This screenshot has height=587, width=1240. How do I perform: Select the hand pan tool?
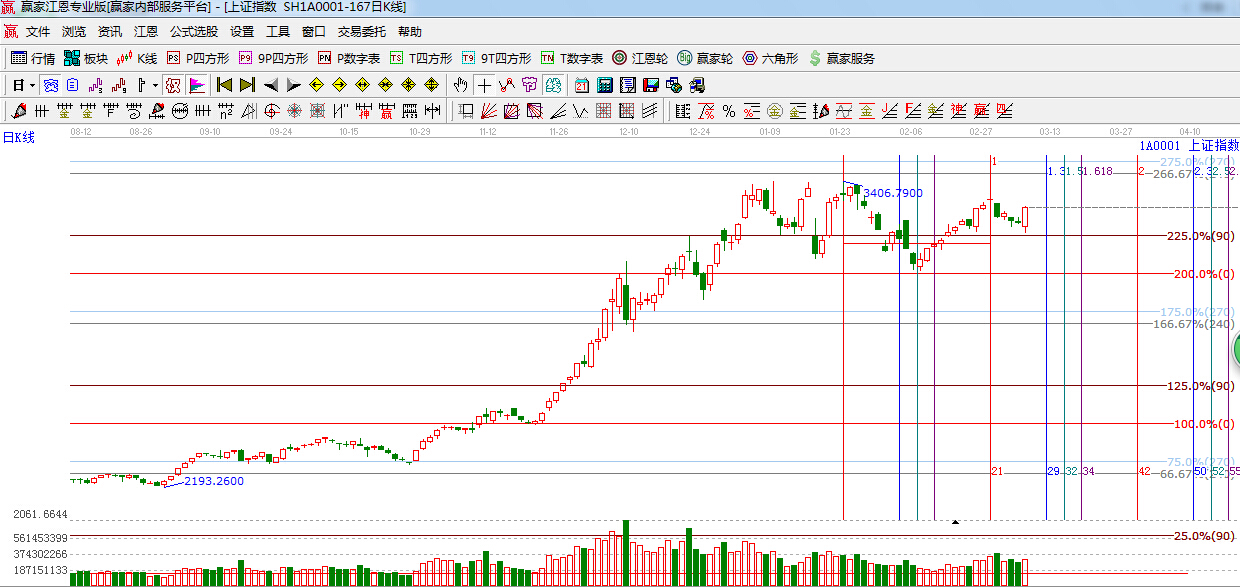(461, 85)
